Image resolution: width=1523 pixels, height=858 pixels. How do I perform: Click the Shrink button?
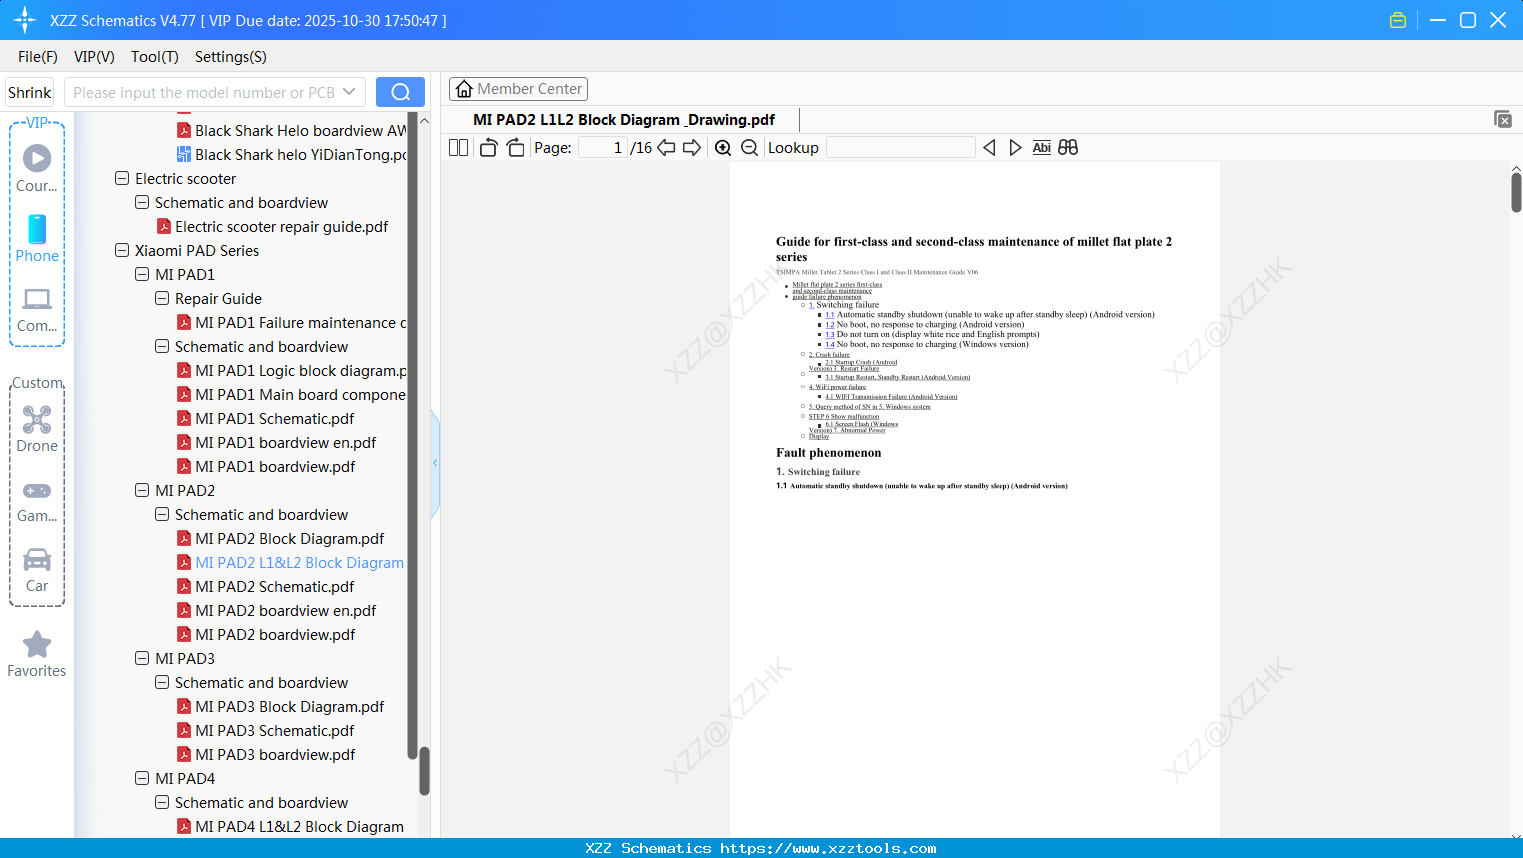30,92
